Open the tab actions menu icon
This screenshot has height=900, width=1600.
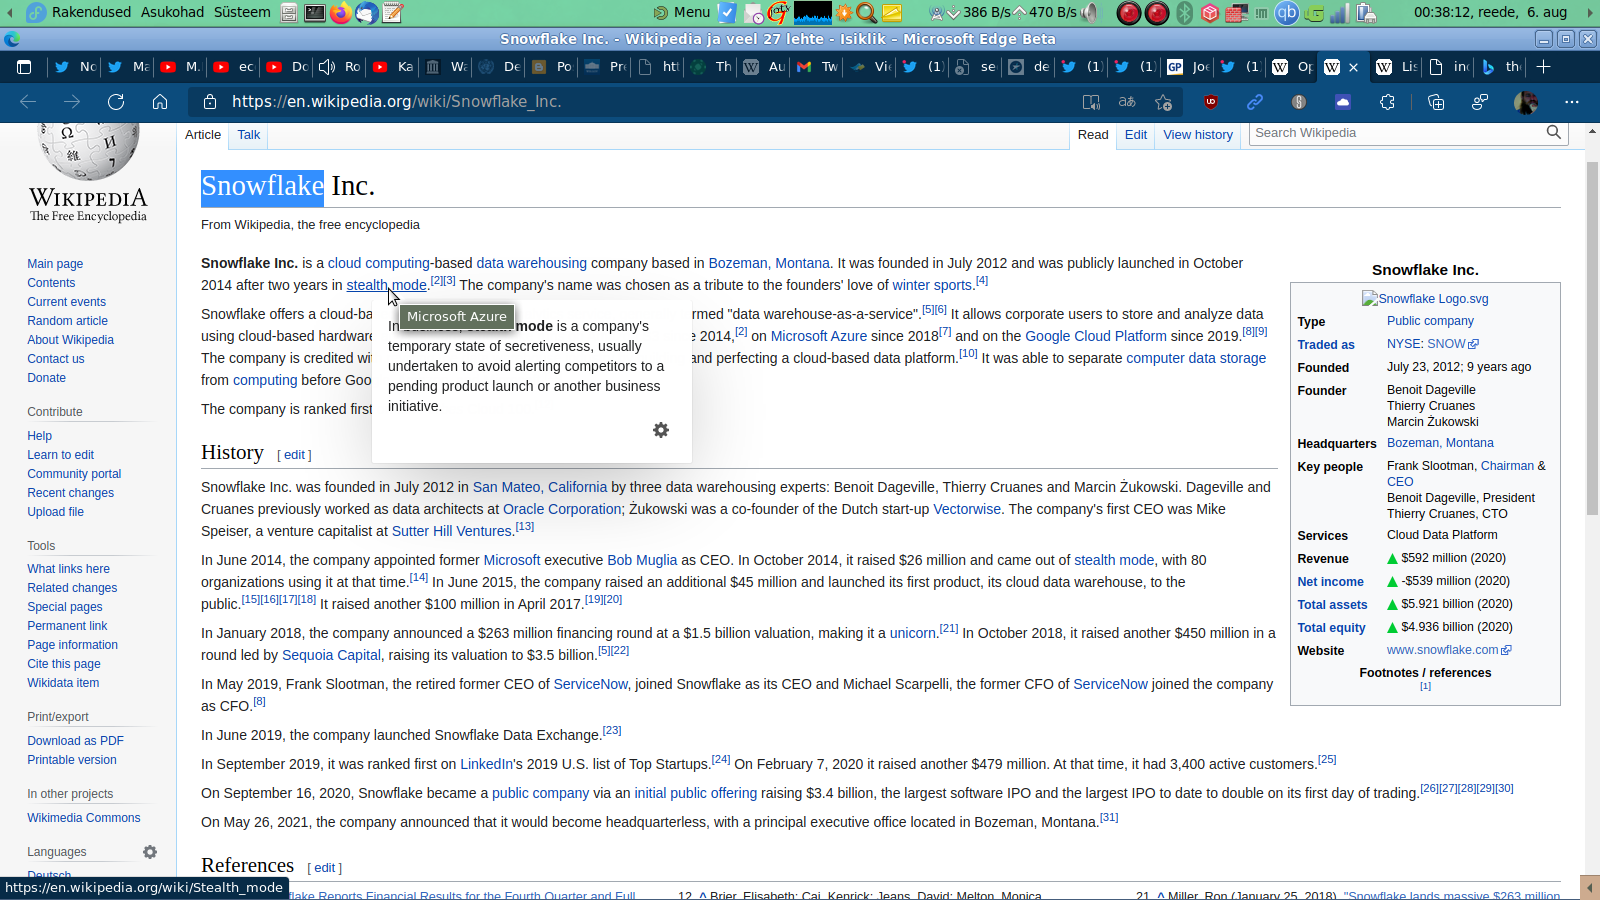coord(24,67)
